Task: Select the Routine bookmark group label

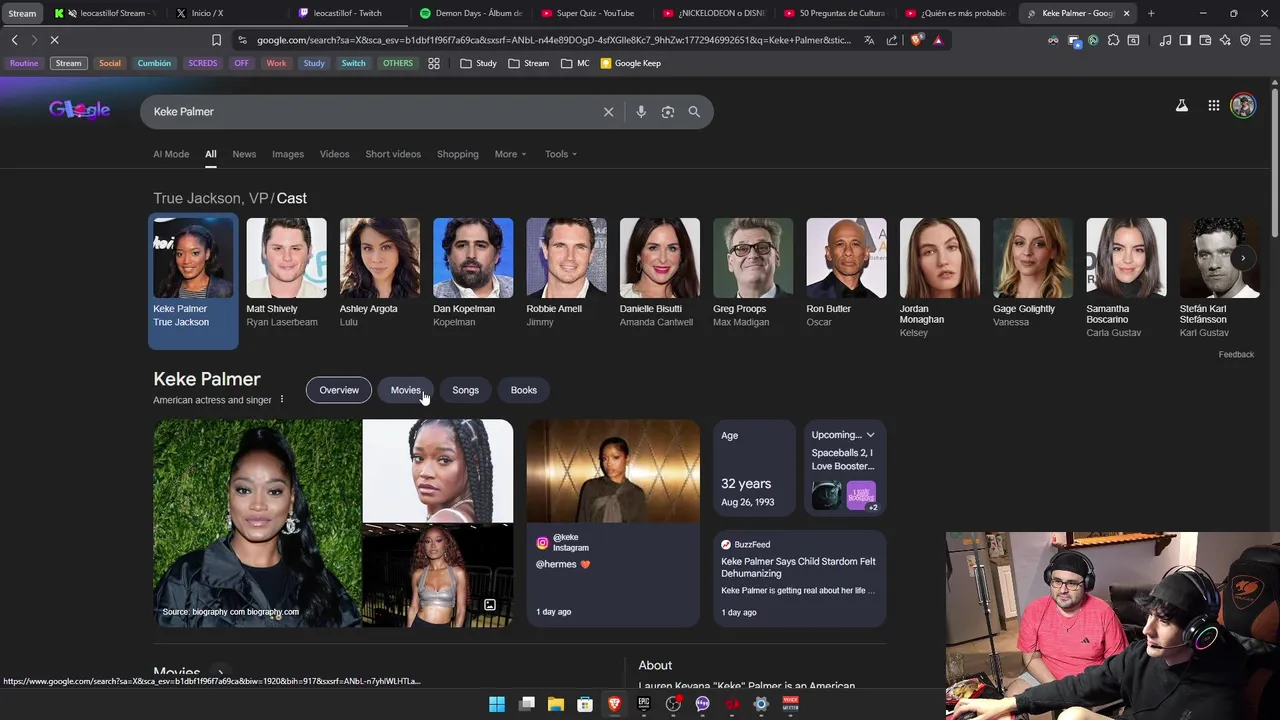Action: click(24, 63)
